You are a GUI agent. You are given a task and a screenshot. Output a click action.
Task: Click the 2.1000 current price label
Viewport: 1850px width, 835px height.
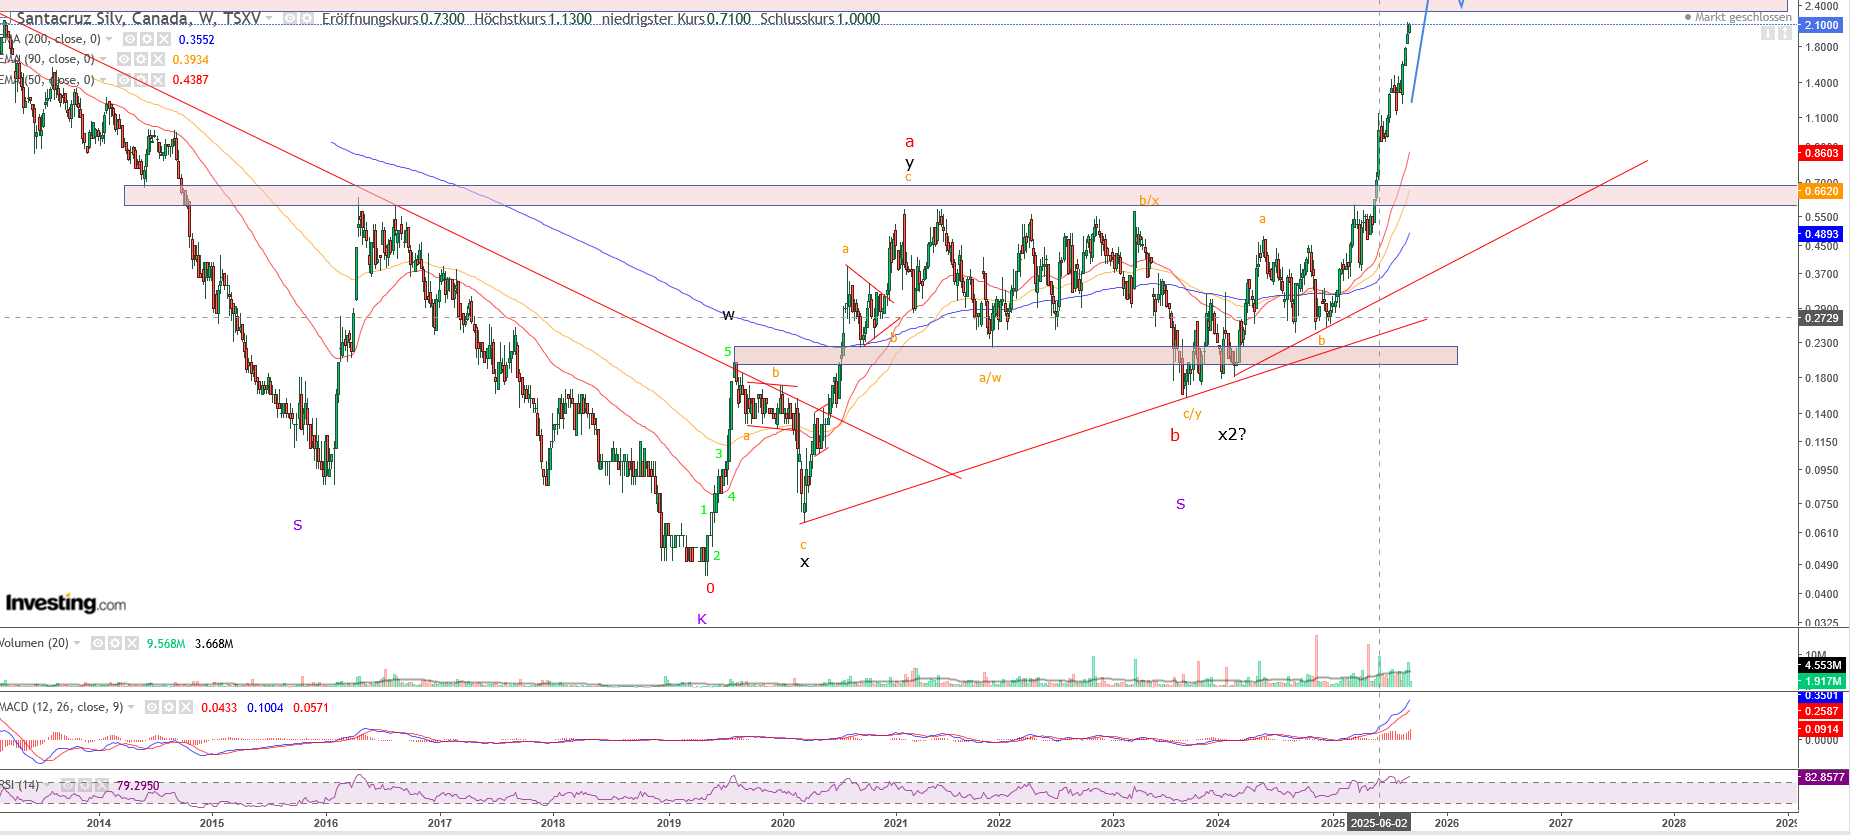1821,25
